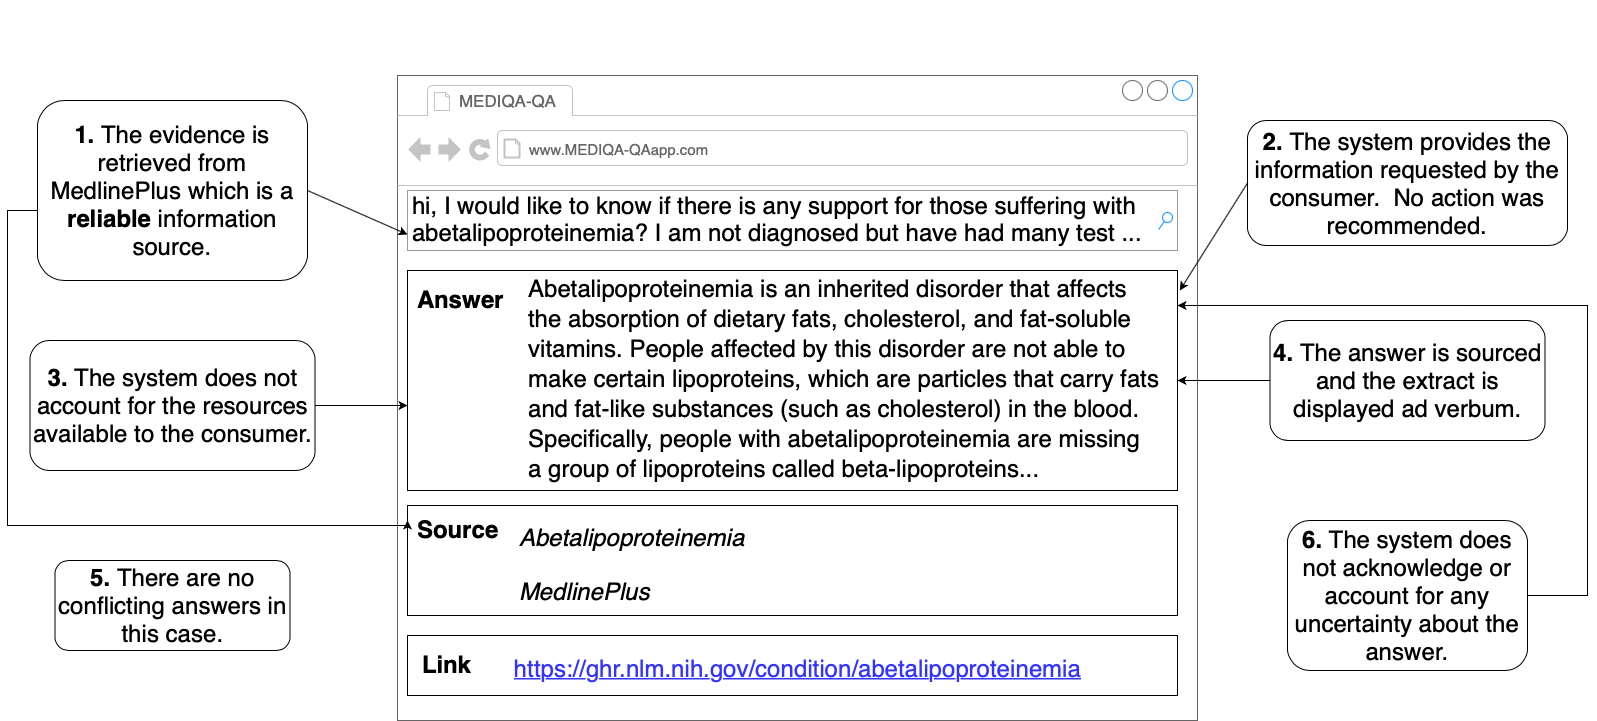Click the magnifier search icon in query box
The width and height of the screenshot is (1597, 721).
point(1165,220)
